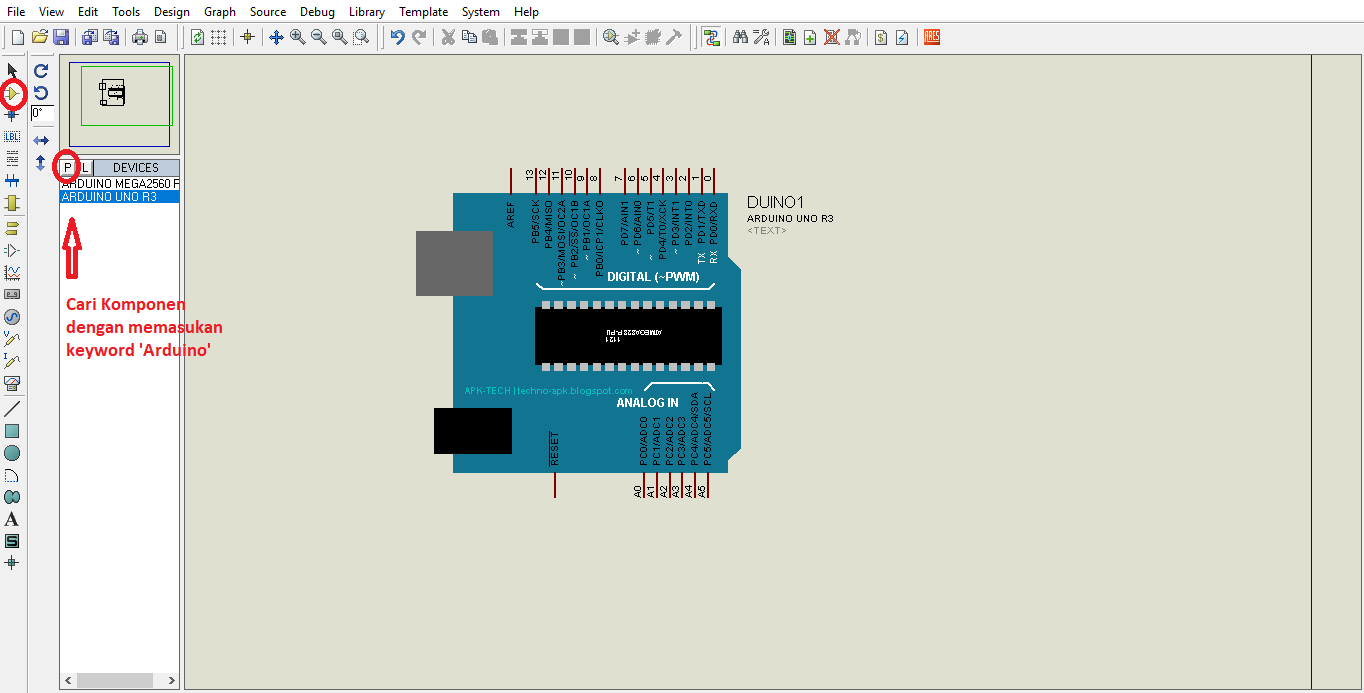
Task: Select Device Pins mode
Action: click(12, 250)
